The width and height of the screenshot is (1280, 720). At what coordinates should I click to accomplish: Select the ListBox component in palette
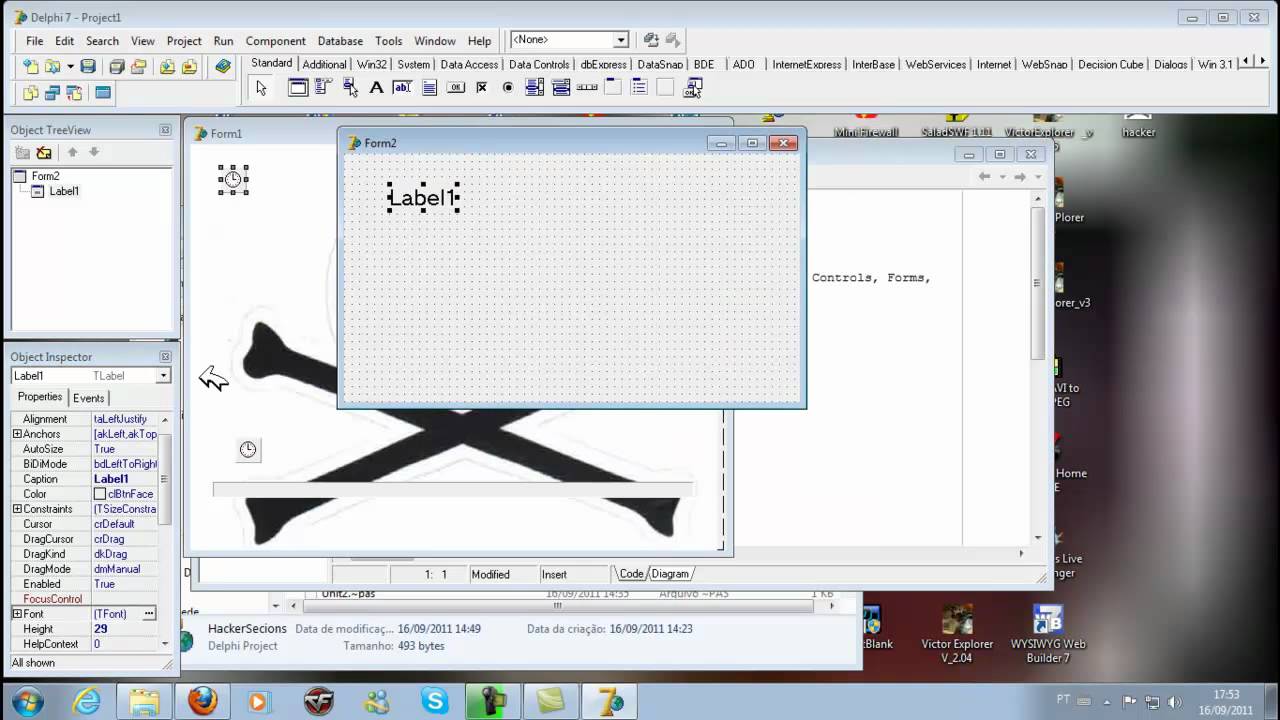click(x=534, y=88)
